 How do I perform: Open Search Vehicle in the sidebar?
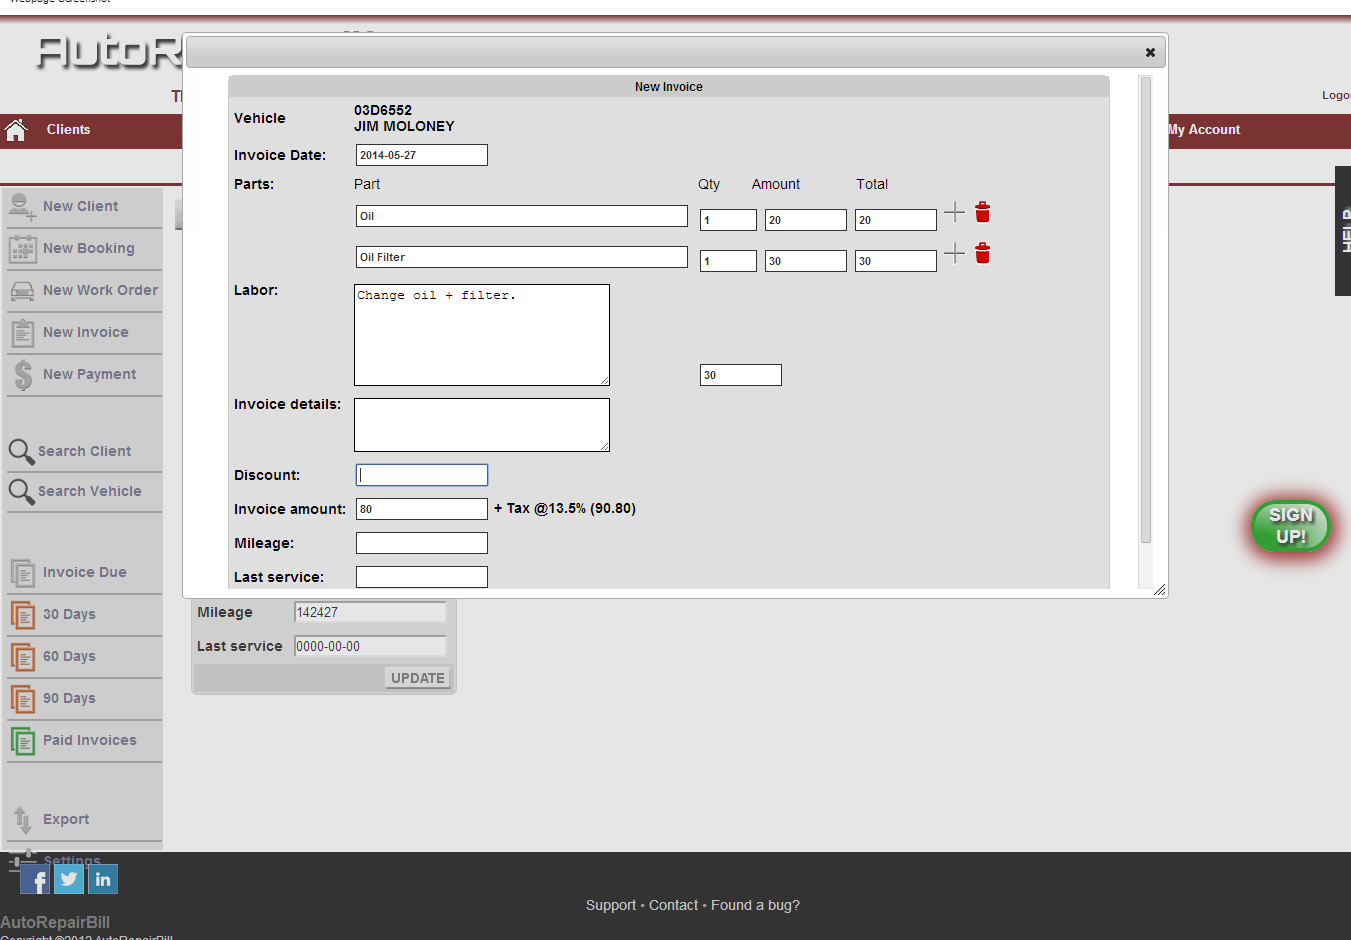[x=89, y=491]
